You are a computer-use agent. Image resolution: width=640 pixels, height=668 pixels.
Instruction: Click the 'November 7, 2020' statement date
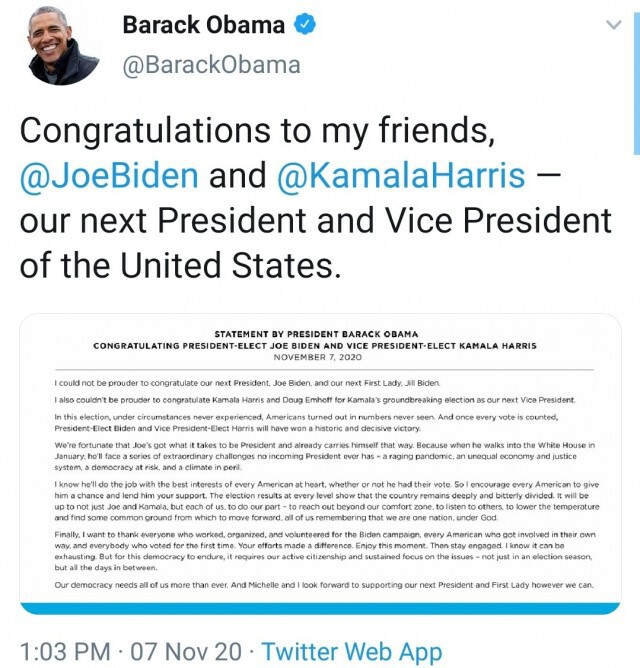[317, 357]
